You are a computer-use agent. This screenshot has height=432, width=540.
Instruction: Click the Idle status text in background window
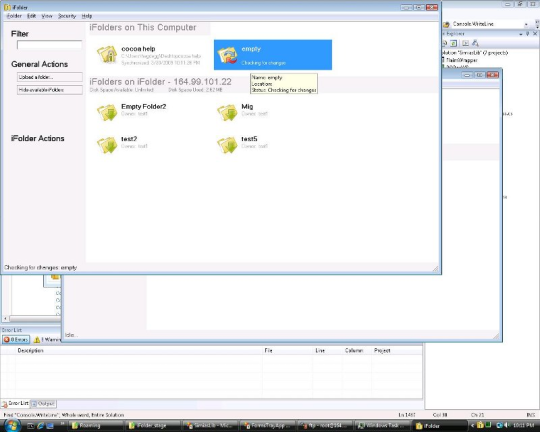click(71, 335)
